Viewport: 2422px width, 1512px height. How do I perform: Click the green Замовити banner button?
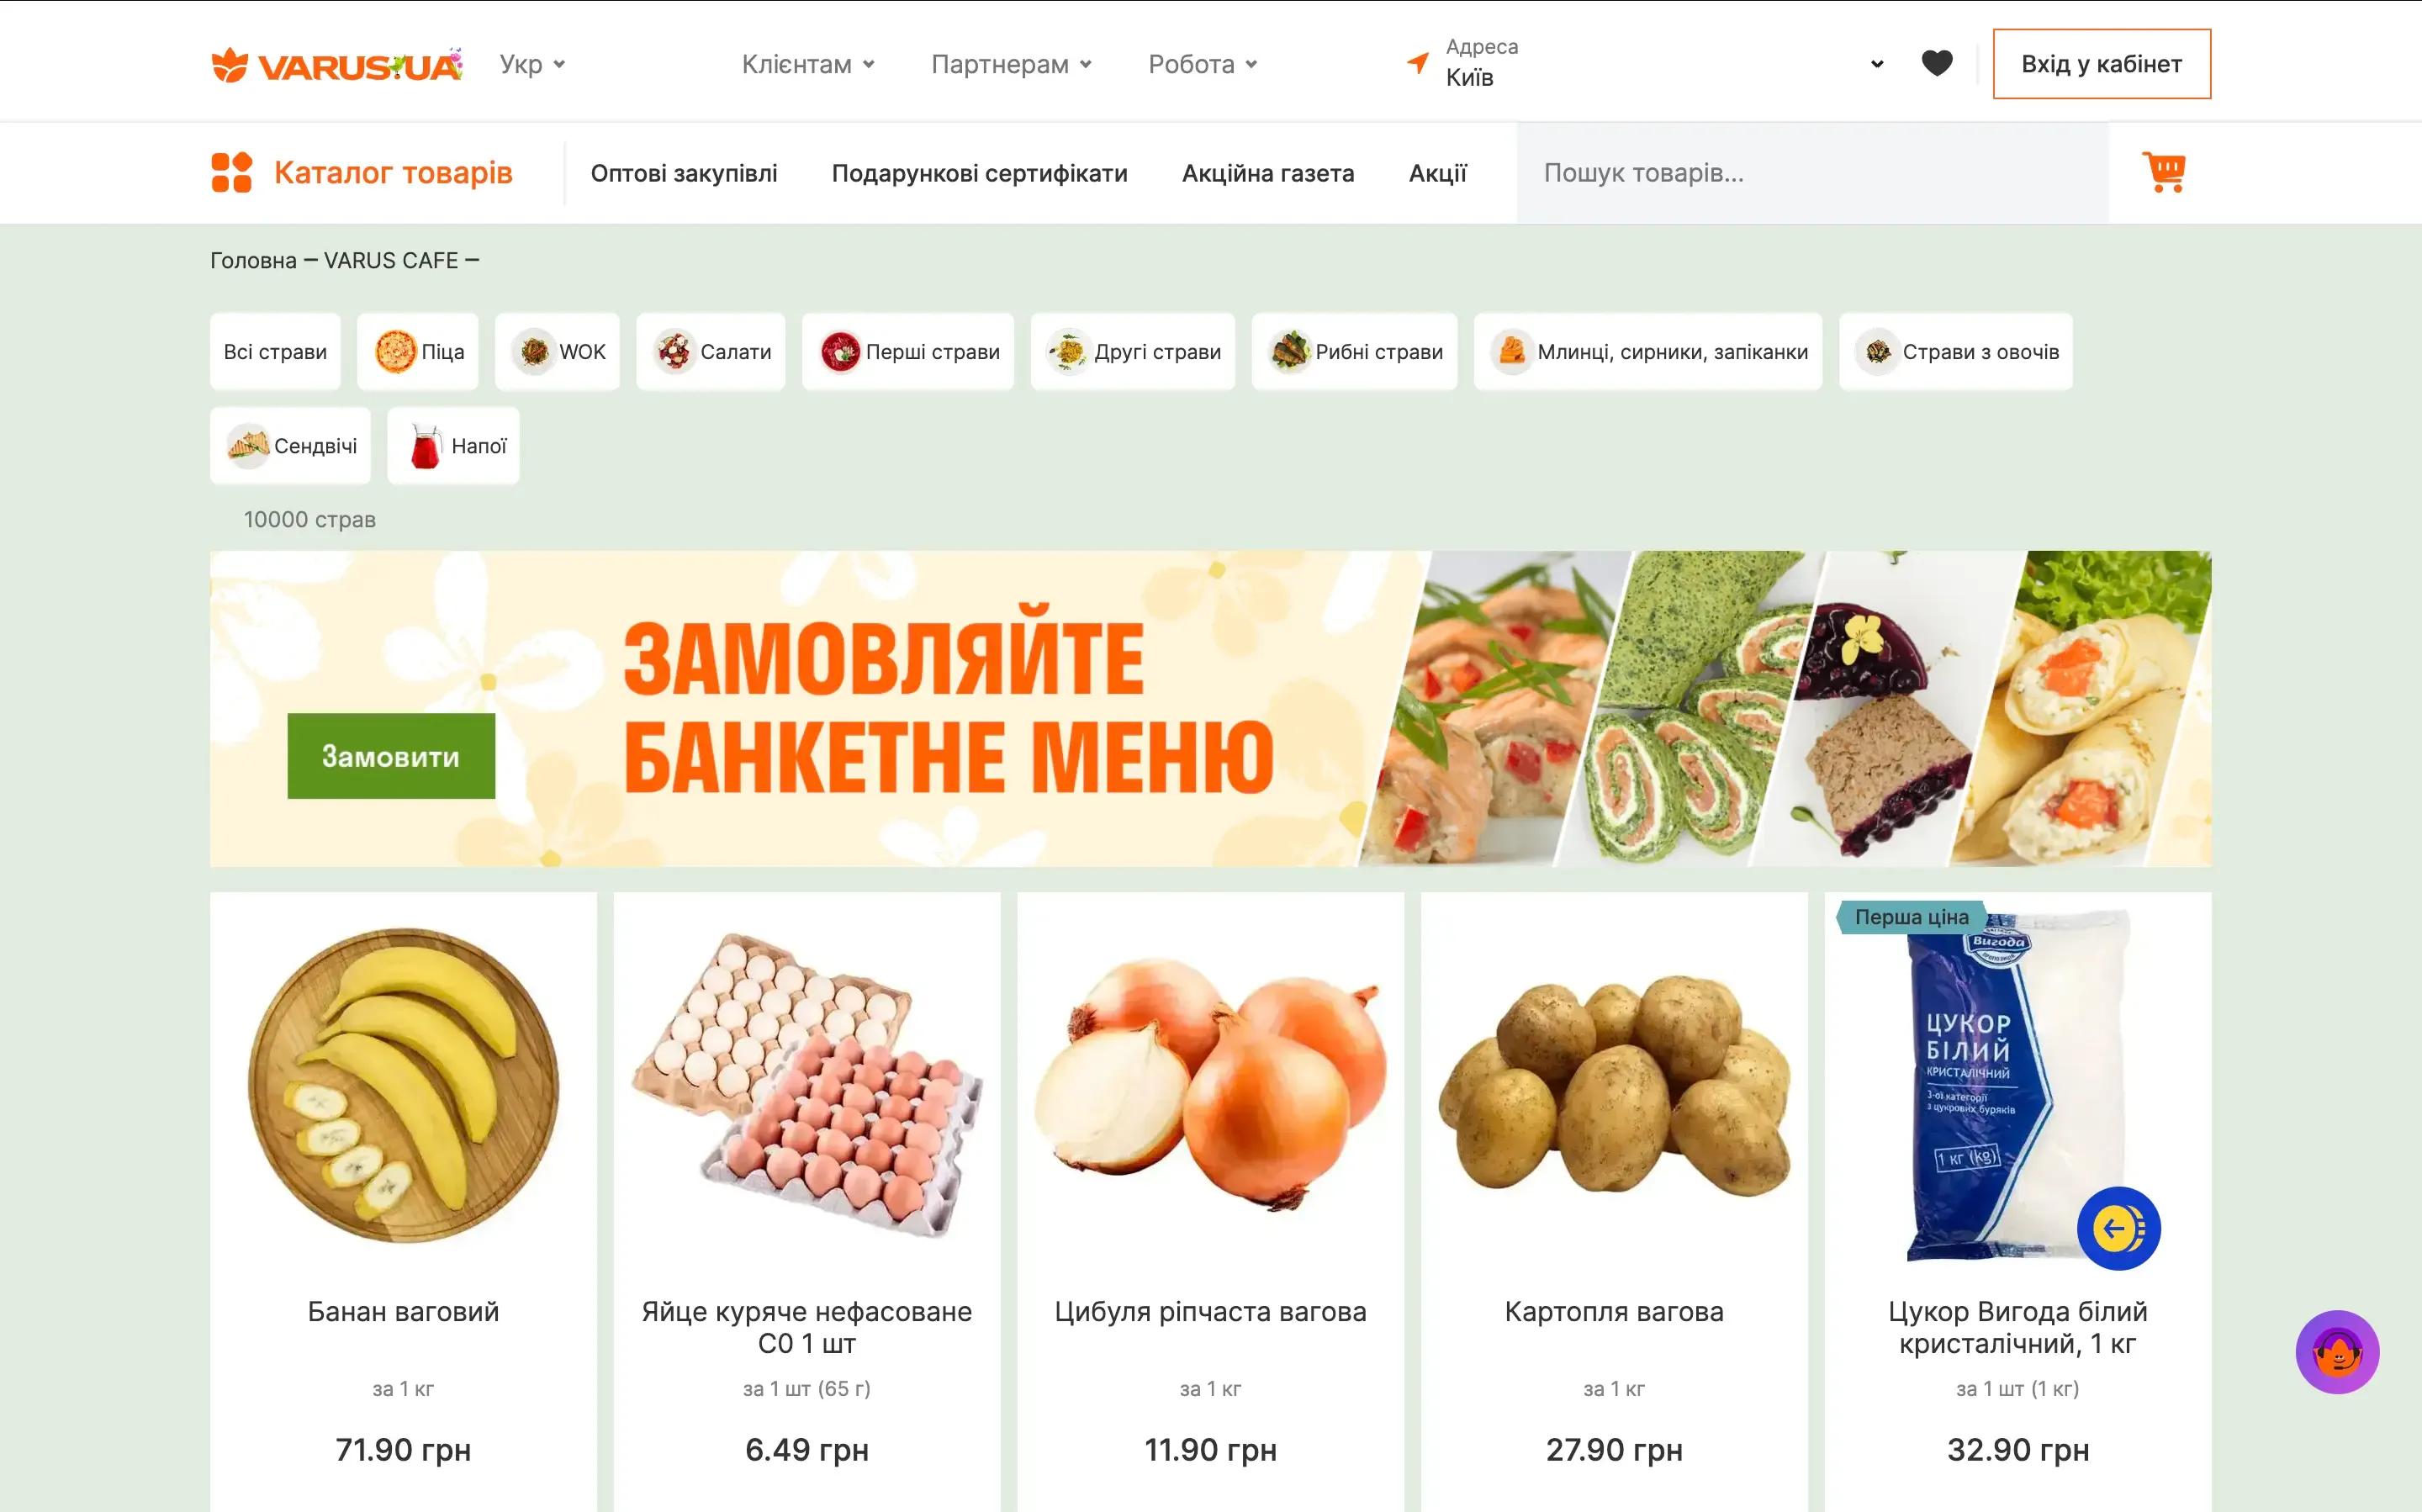pos(391,756)
